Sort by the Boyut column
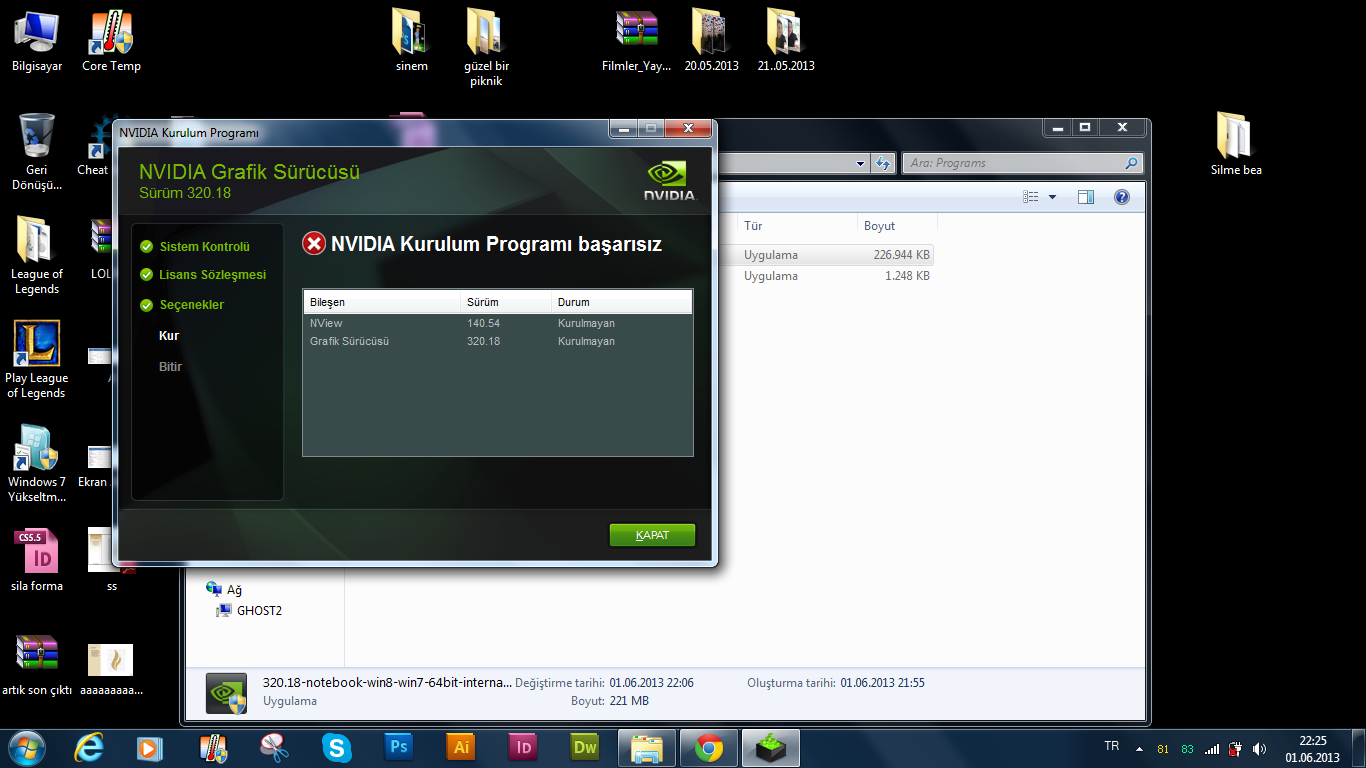 coord(896,226)
